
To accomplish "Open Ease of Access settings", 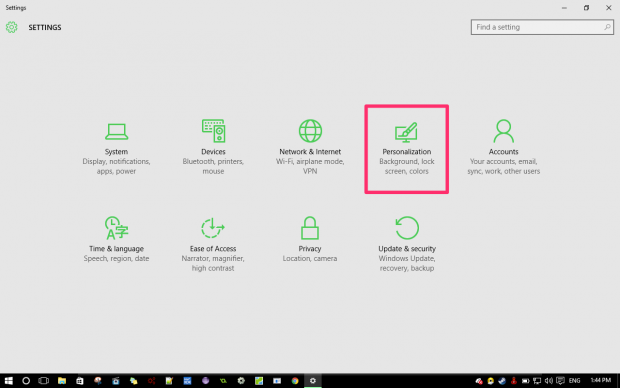I will point(213,244).
